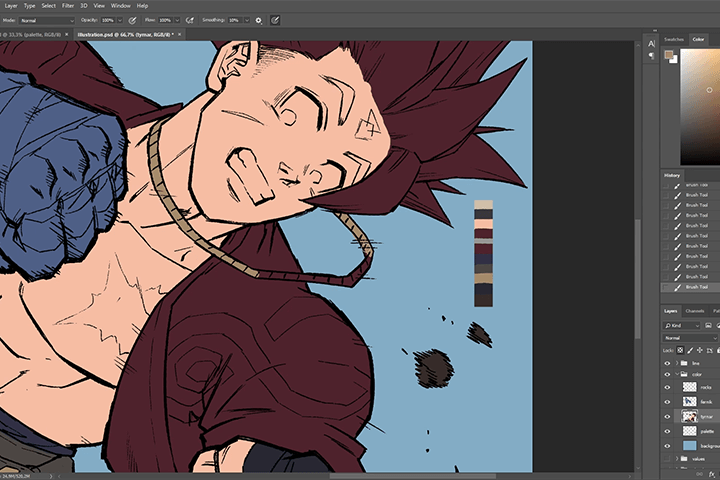Close the Illustration.psd document tab
Screen dimensions: 720x480
(x=180, y=34)
